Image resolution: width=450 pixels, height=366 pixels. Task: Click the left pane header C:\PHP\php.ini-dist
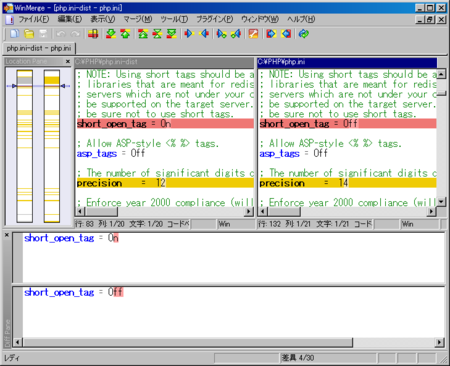click(164, 62)
